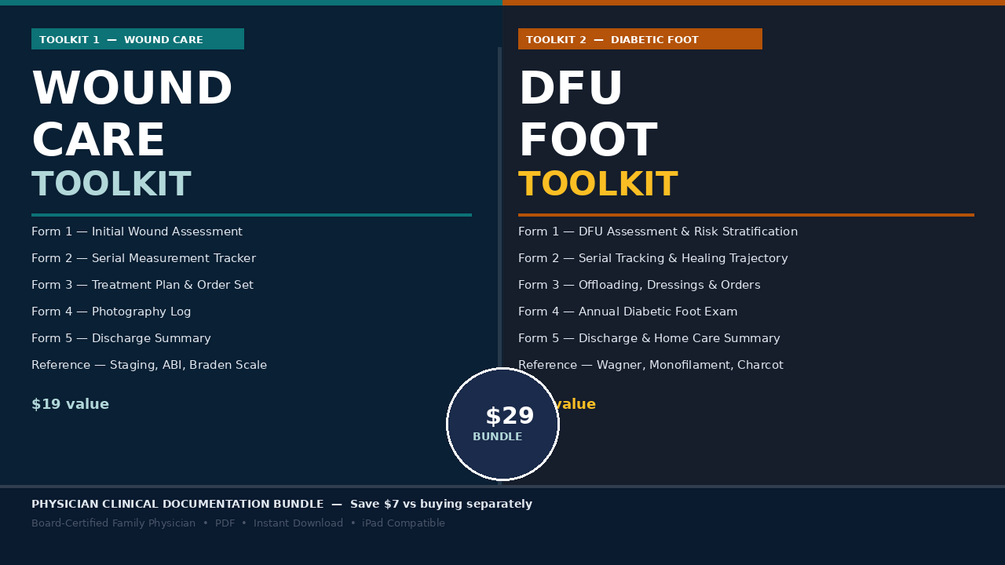Click the $19 value price text

point(70,404)
